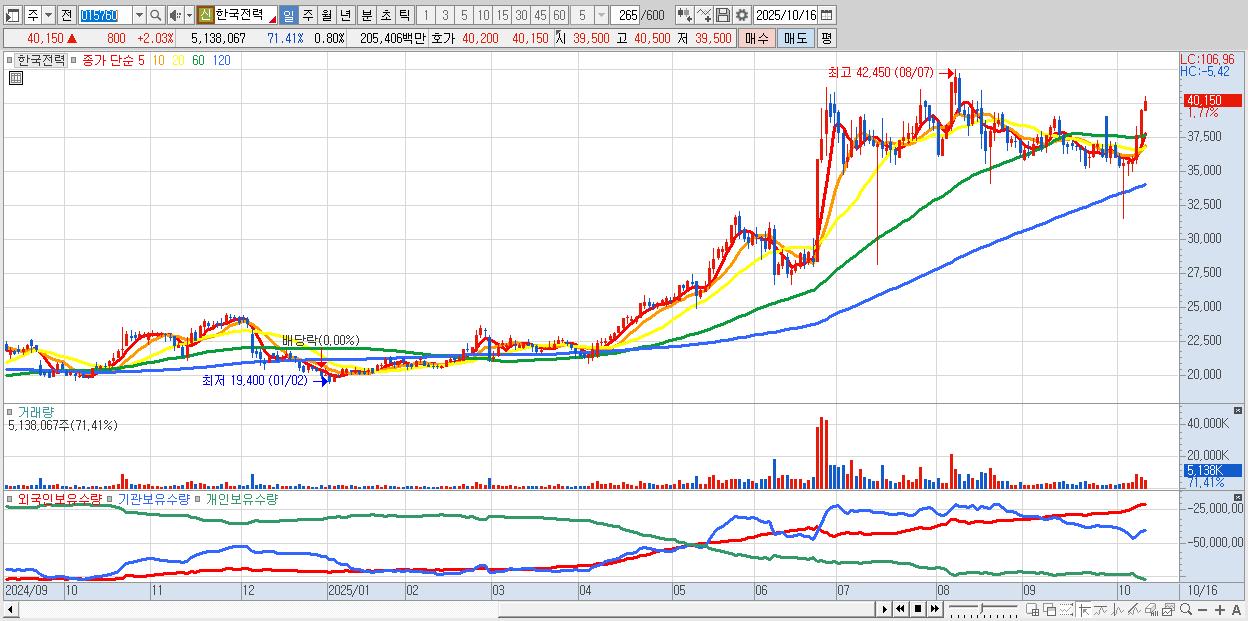Click the minus zoom-out icon
This screenshot has width=1248, height=621.
click(x=1202, y=609)
